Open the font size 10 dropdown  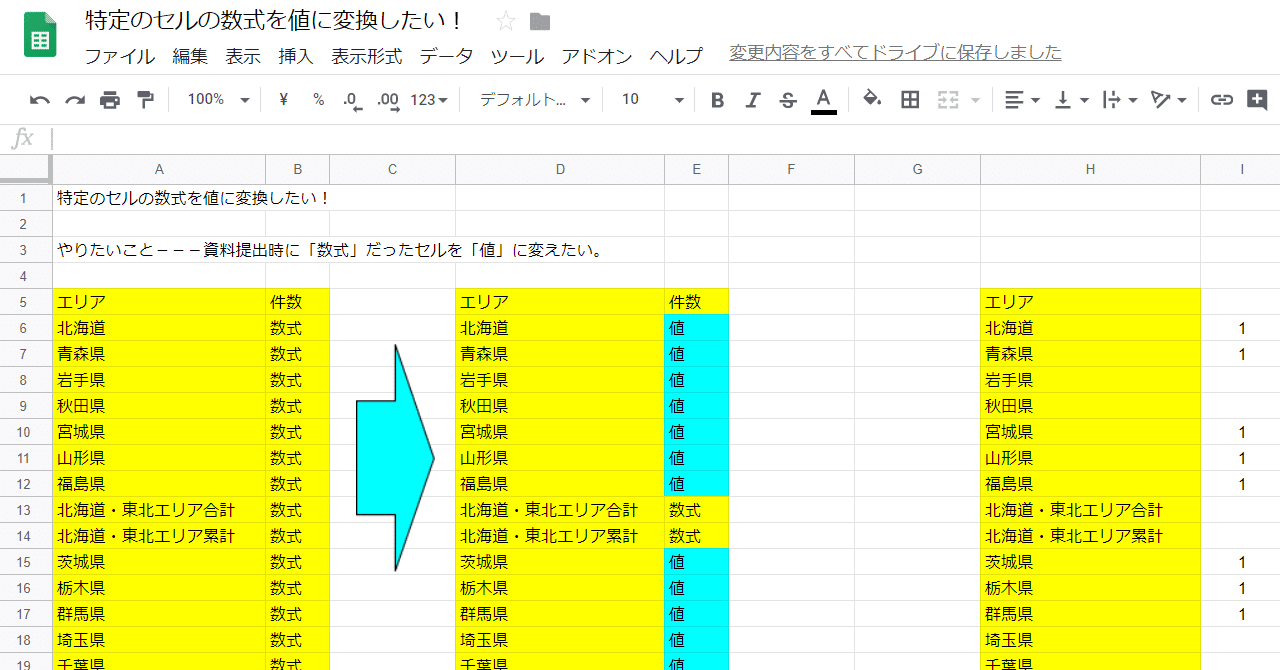[652, 99]
